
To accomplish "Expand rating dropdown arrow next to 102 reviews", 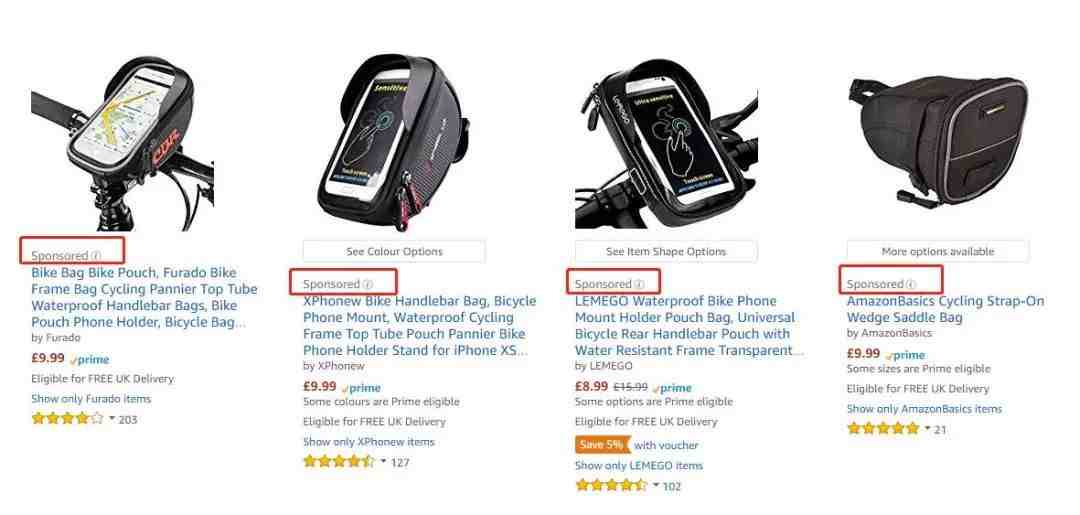I will pyautogui.click(x=656, y=485).
